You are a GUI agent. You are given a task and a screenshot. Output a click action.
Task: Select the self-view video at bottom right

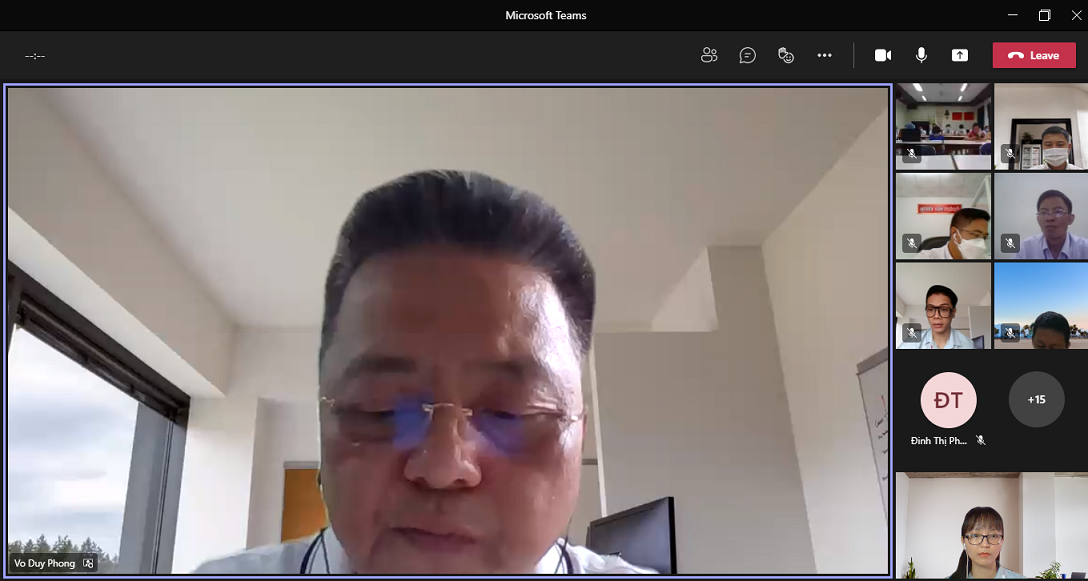(x=990, y=526)
